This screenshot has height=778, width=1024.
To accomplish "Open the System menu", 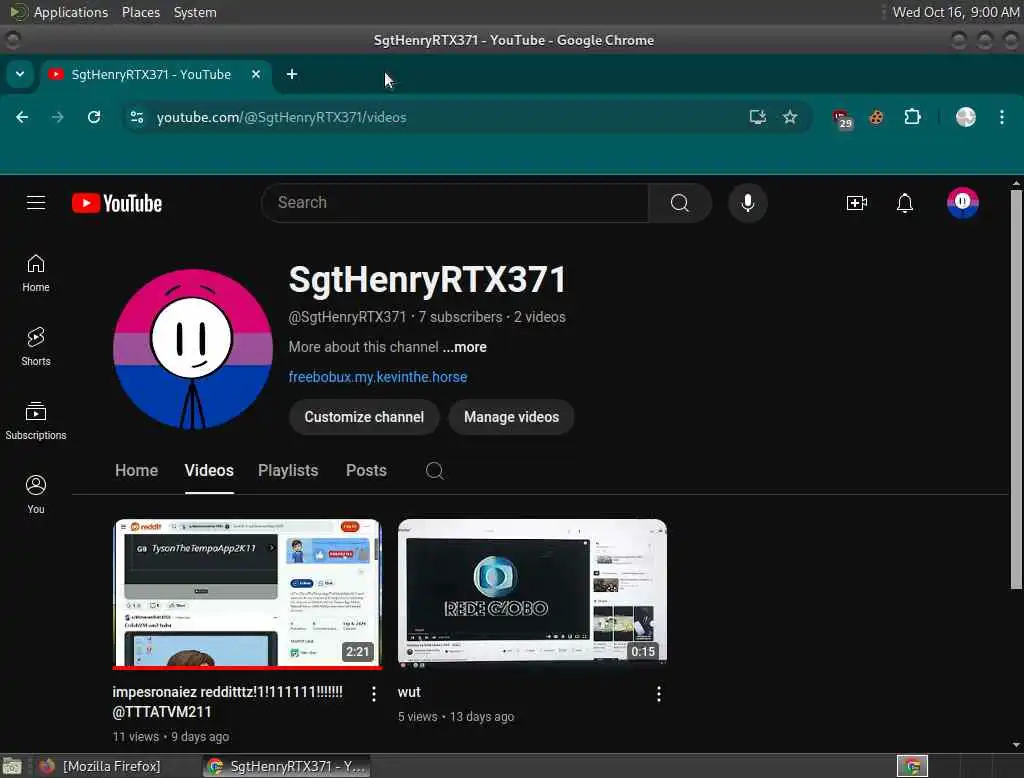I will tap(195, 12).
